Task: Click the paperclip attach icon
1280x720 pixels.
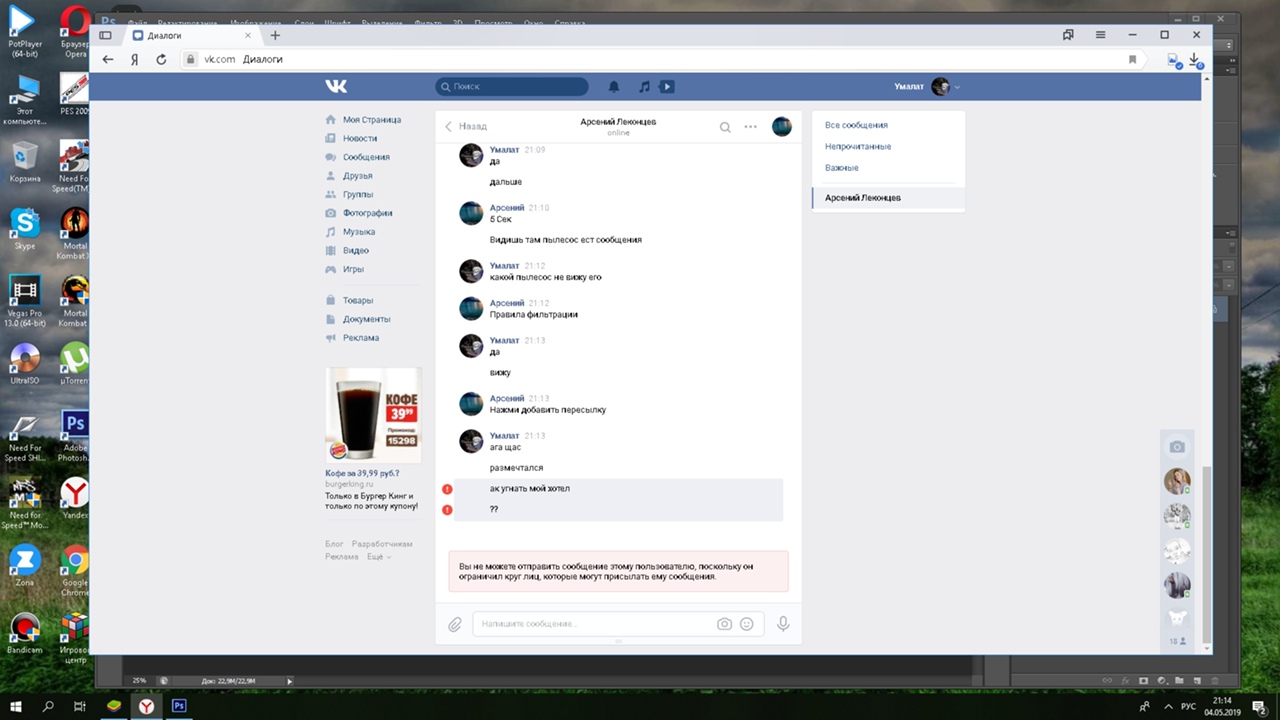Action: click(454, 624)
